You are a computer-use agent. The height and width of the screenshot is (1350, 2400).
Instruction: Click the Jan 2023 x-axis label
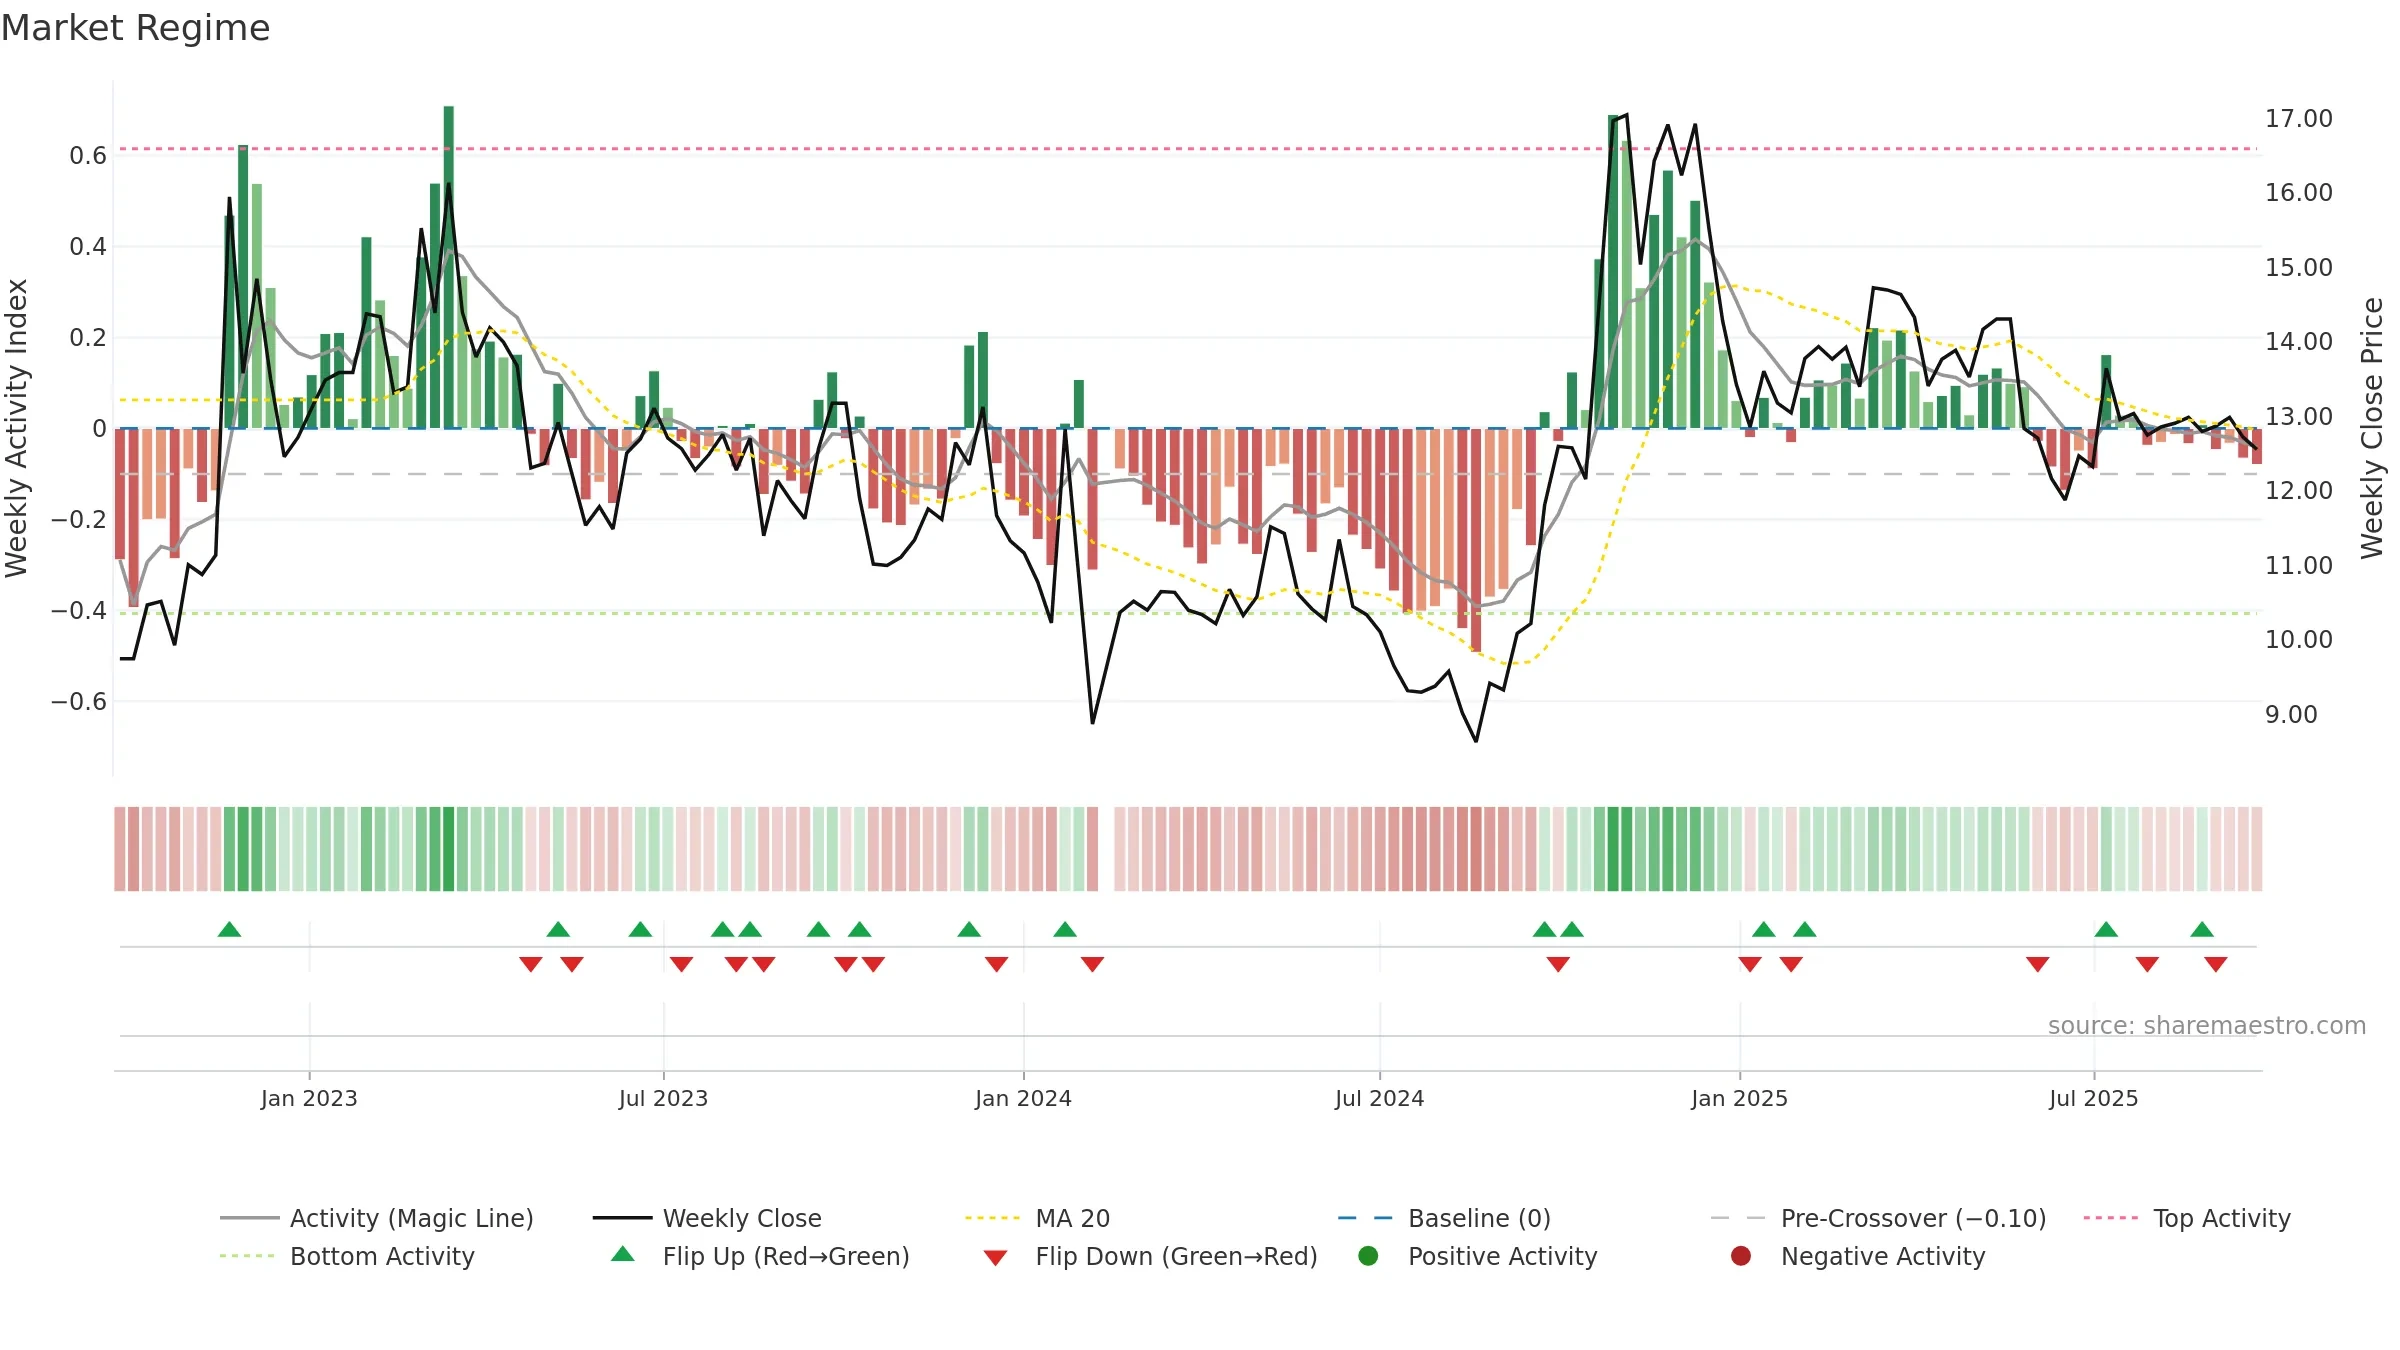tap(309, 1098)
